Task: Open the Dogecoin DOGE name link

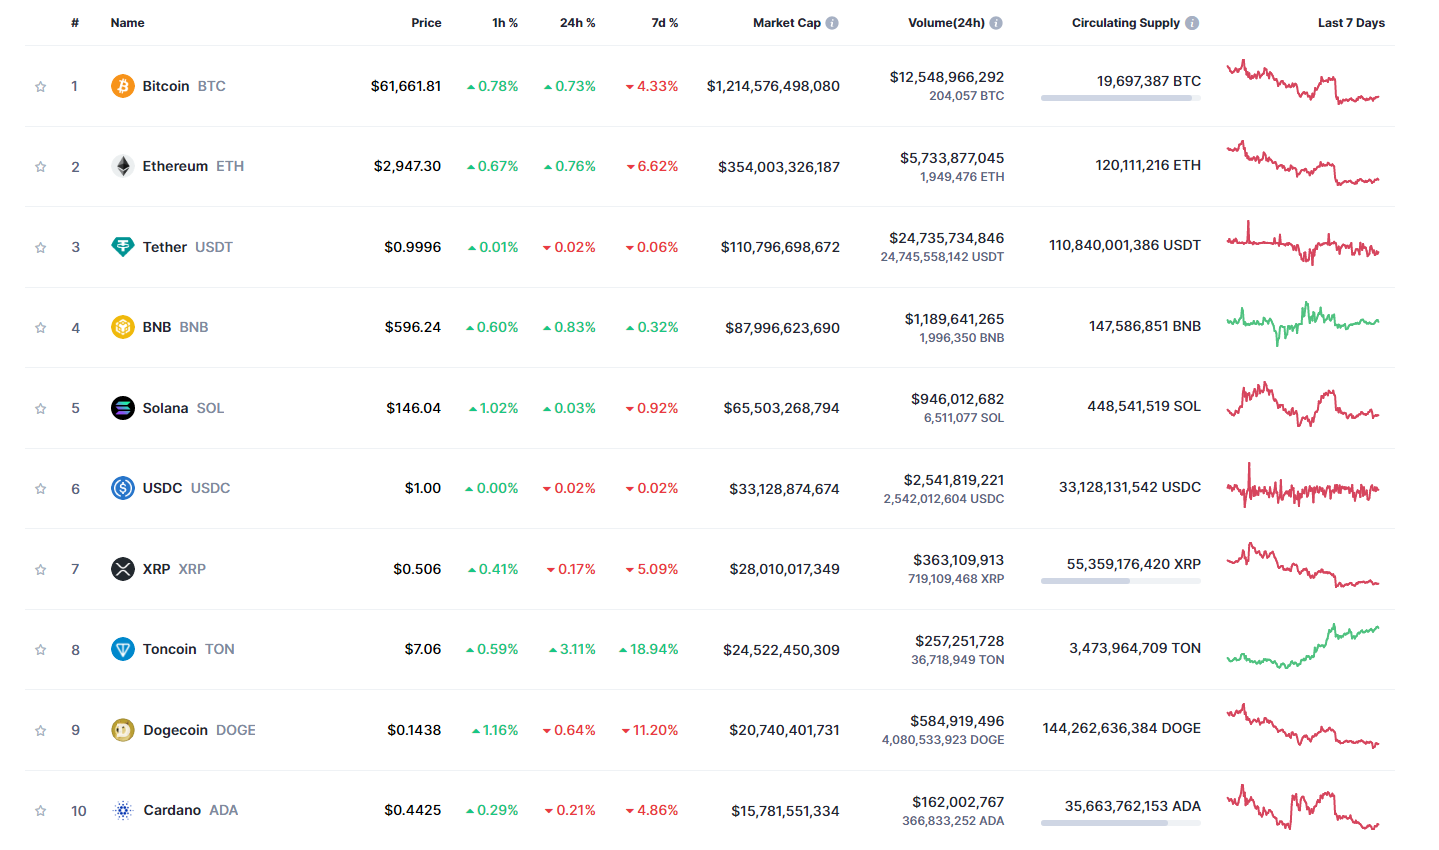Action: tap(199, 730)
